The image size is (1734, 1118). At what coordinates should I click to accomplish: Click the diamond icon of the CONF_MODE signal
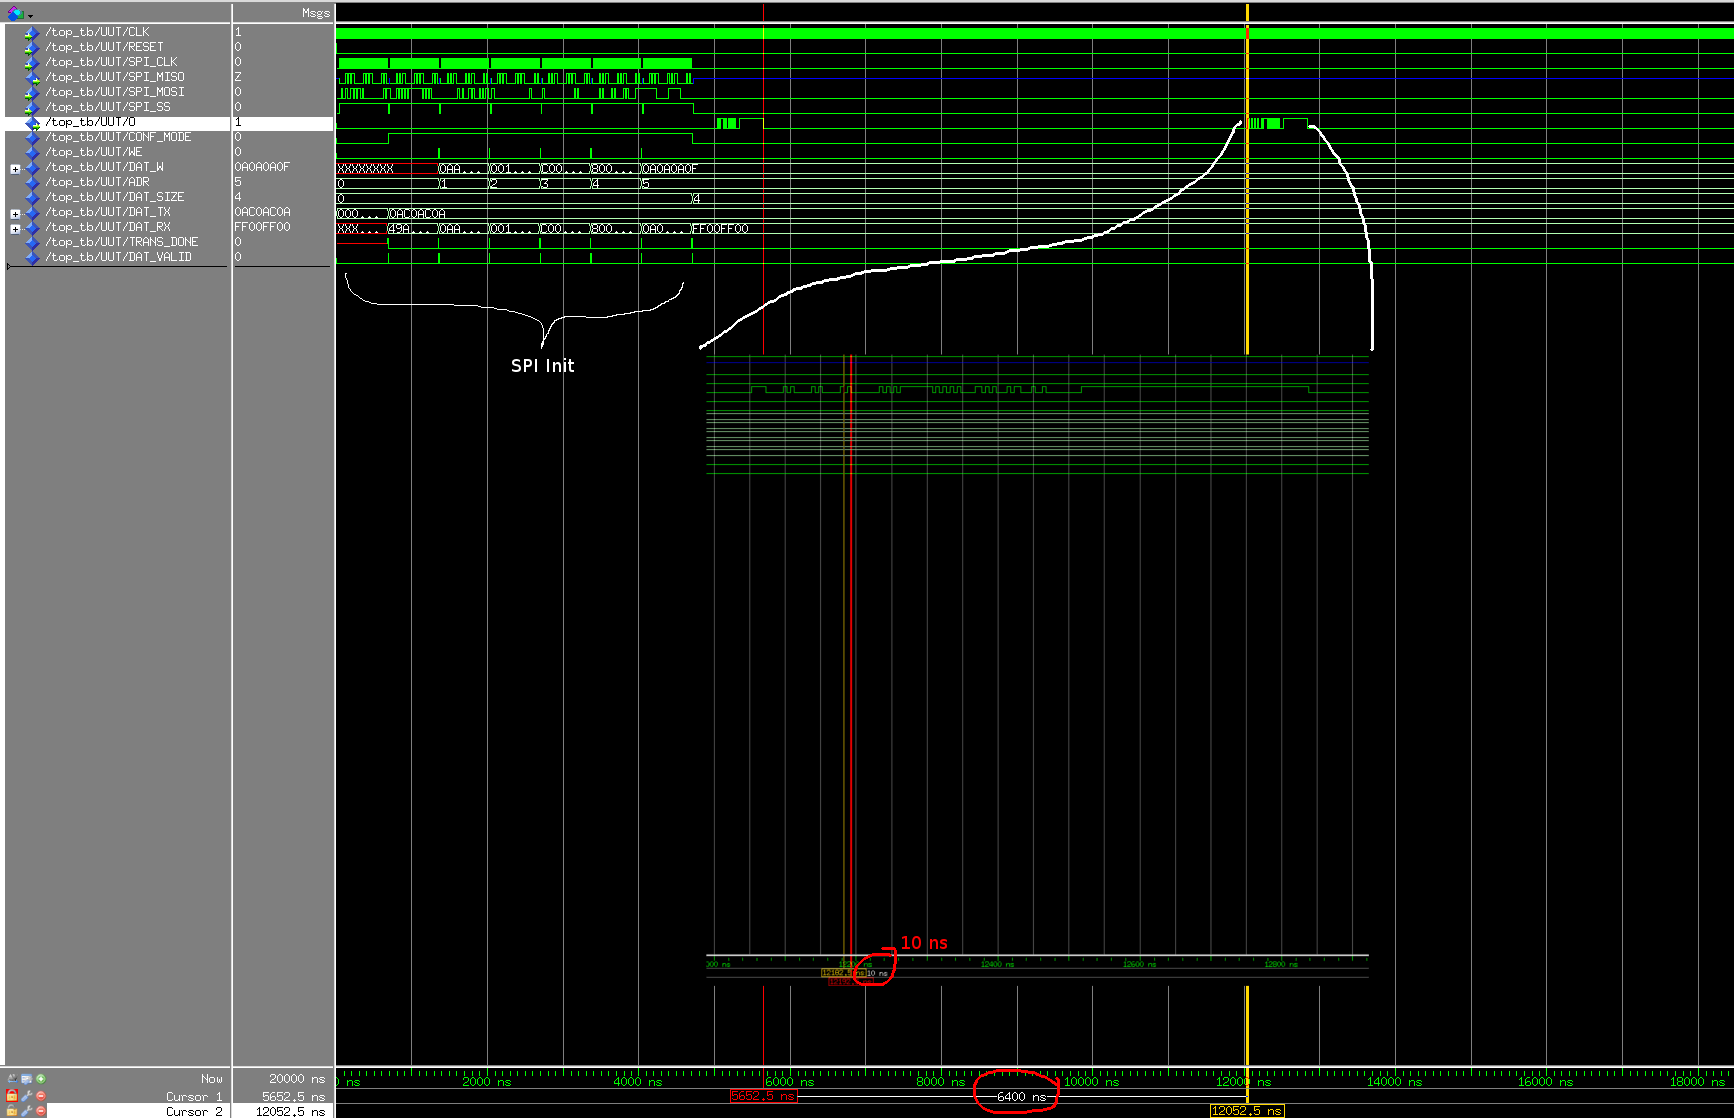[31, 137]
